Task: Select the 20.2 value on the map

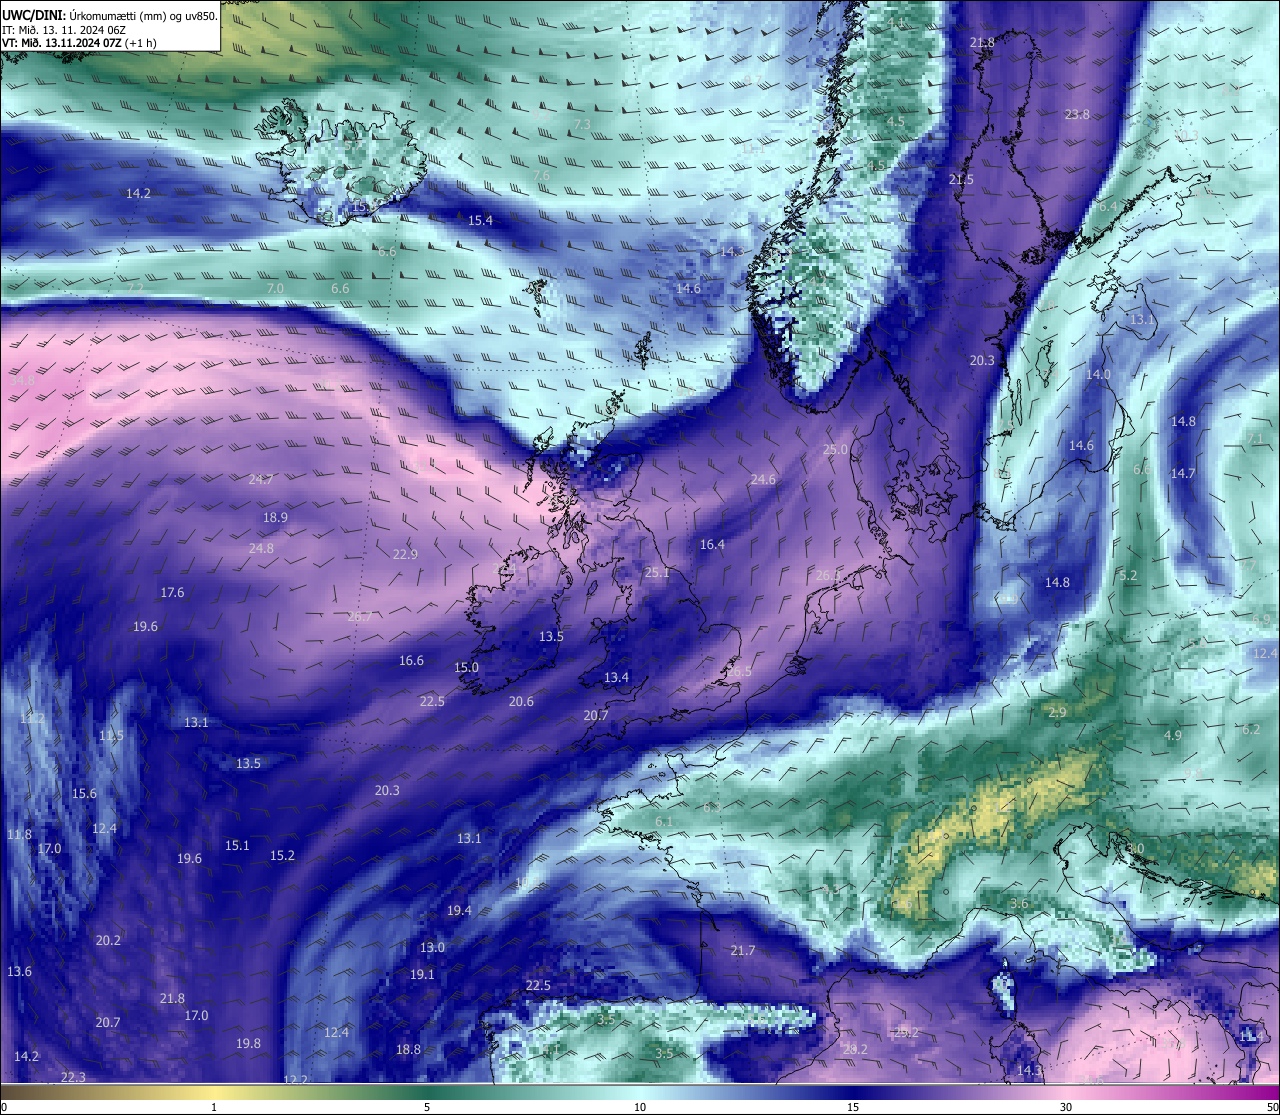Action: pyautogui.click(x=108, y=941)
